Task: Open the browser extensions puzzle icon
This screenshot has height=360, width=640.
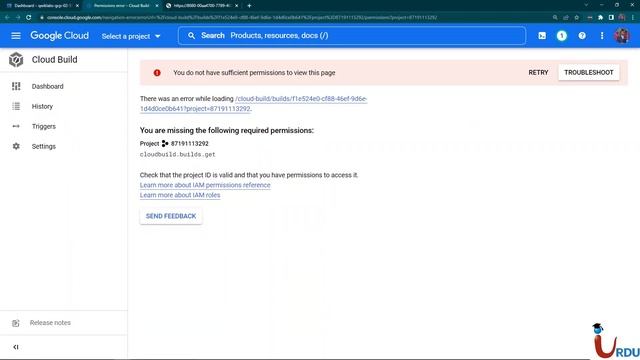Action: pyautogui.click(x=600, y=18)
